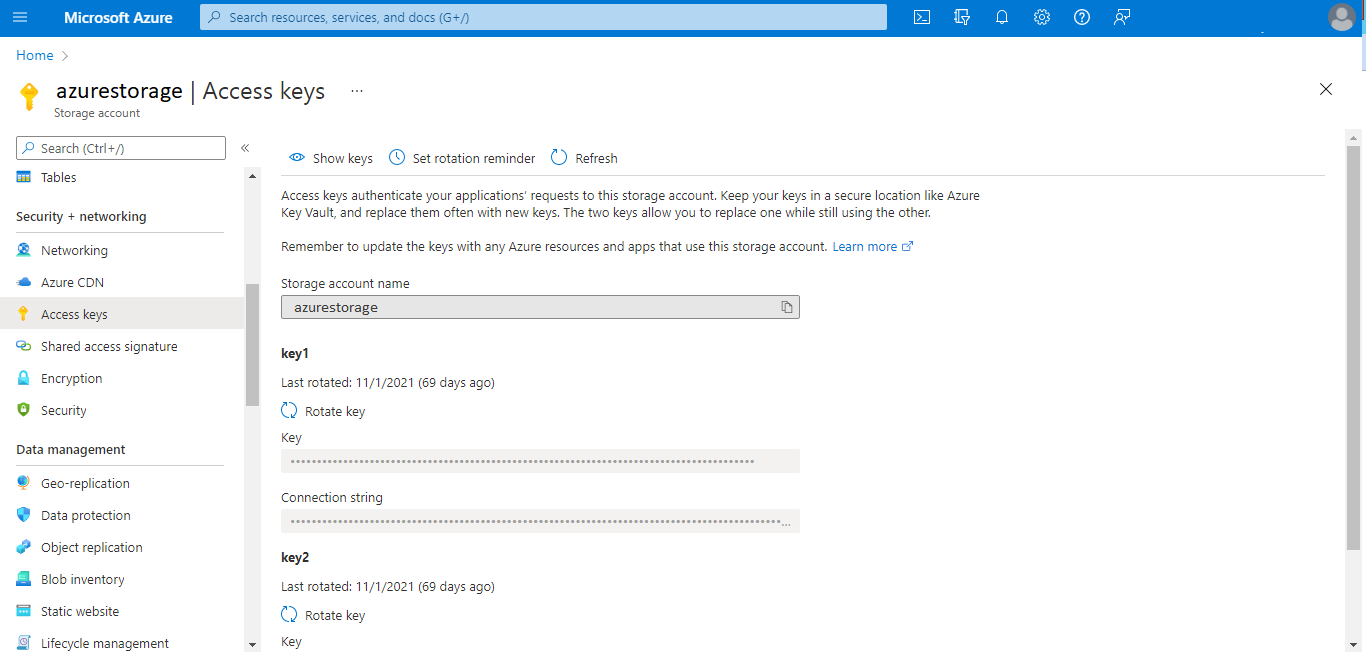Open portal settings gear icon
The width and height of the screenshot is (1368, 652).
(1042, 17)
